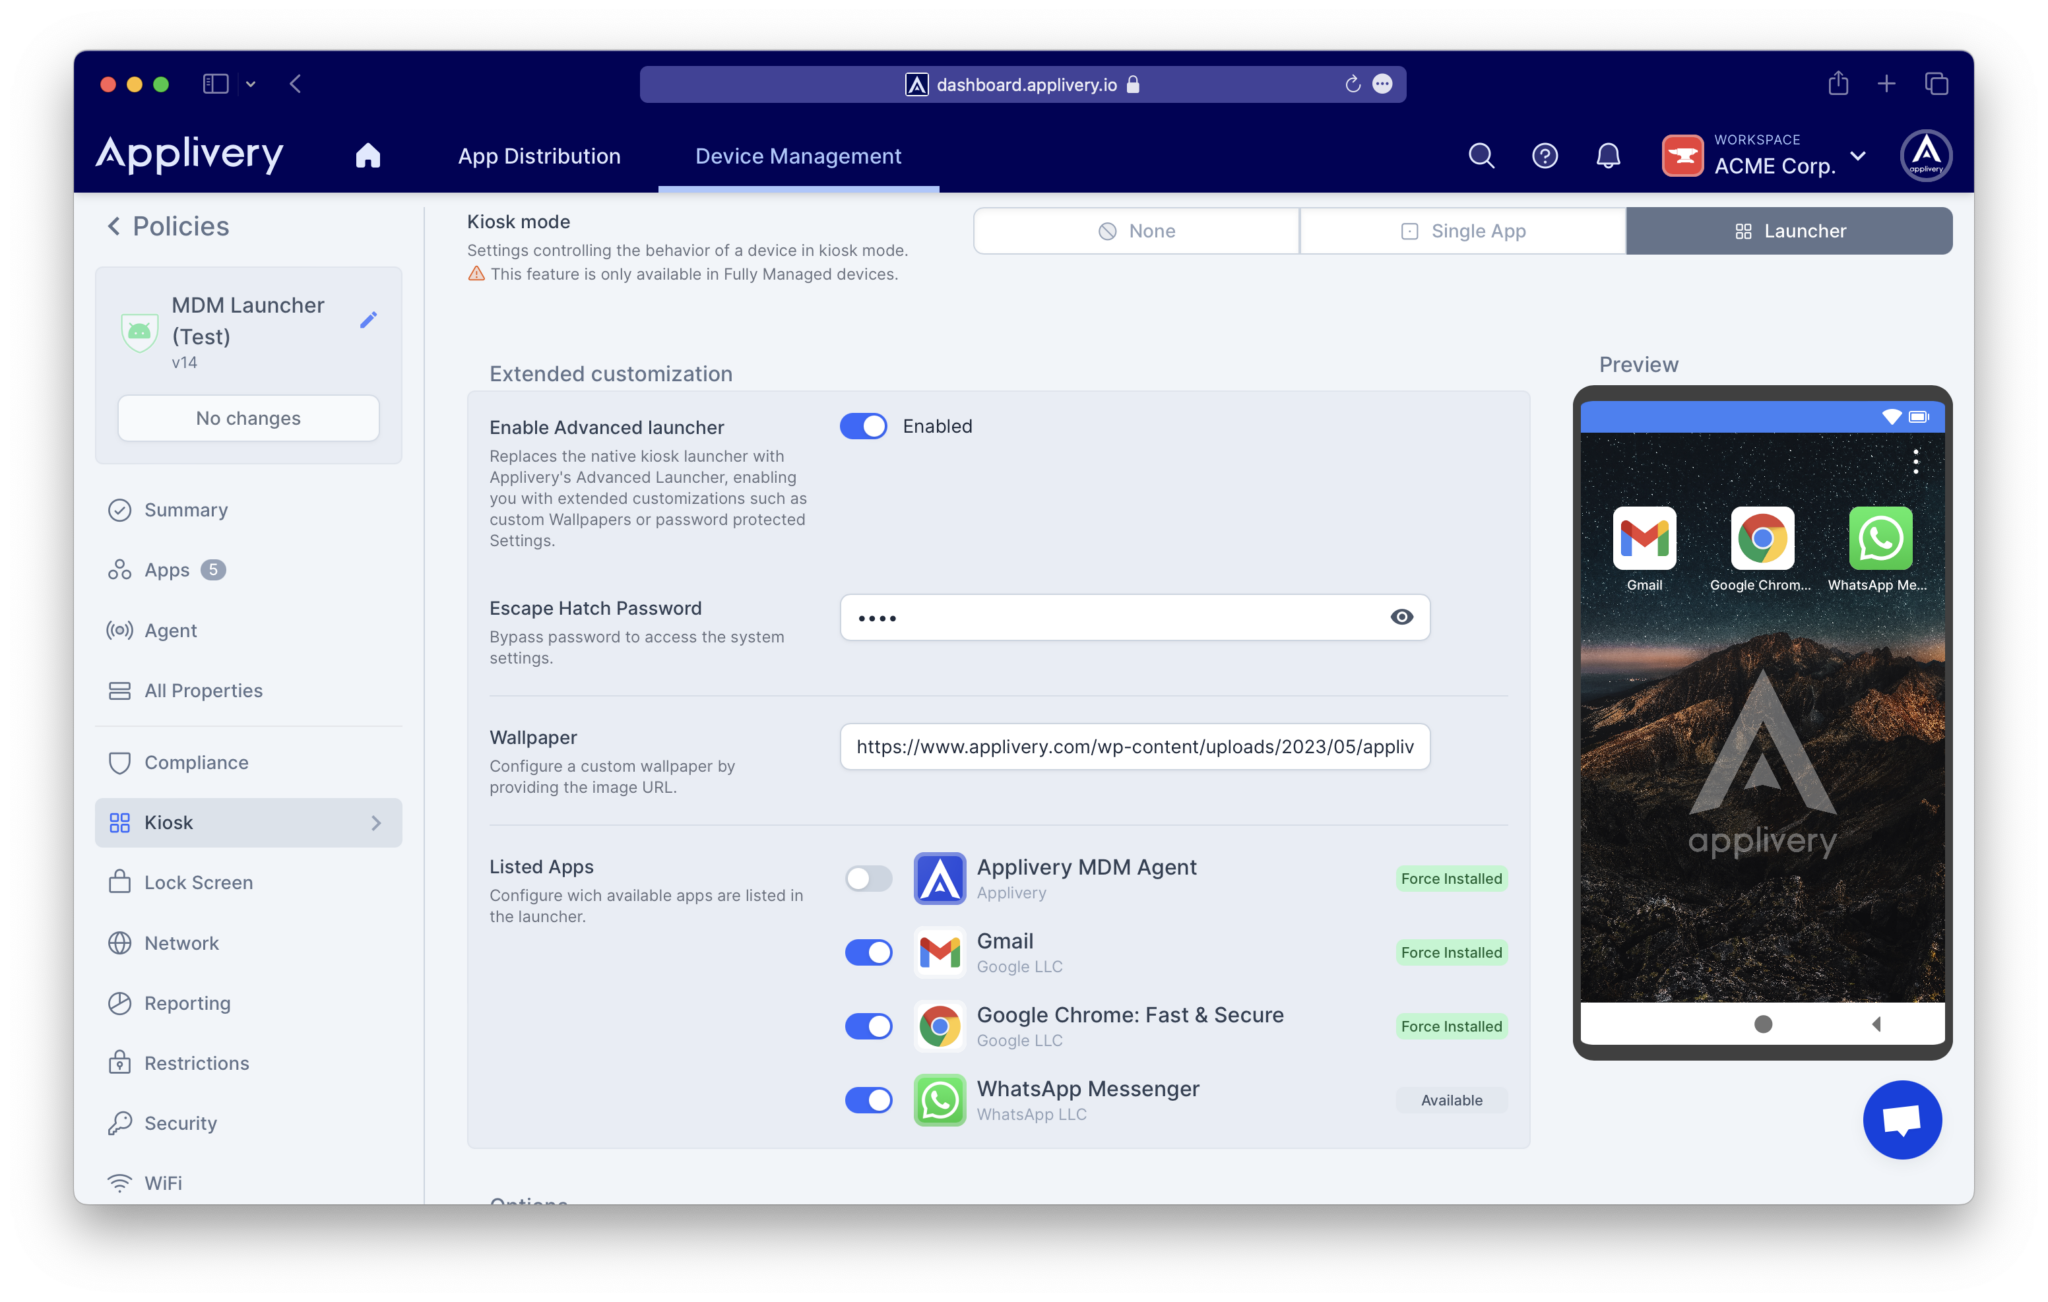
Task: Expand the Kiosk section chevron
Action: [376, 822]
